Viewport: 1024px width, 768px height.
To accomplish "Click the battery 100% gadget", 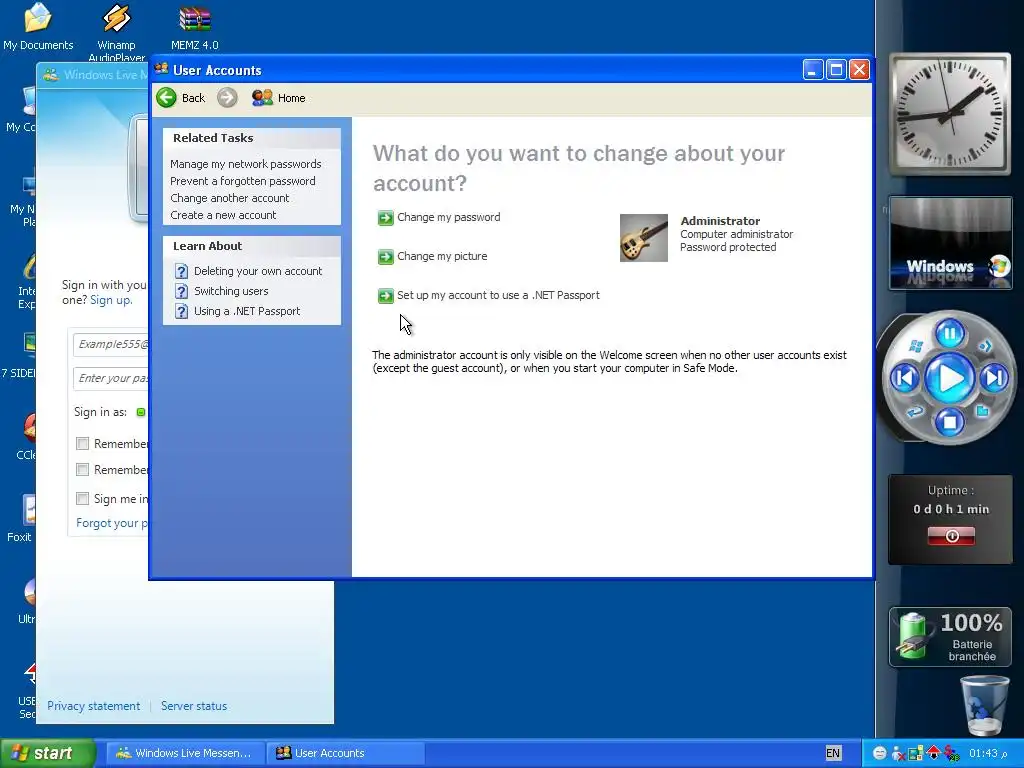I will point(950,637).
